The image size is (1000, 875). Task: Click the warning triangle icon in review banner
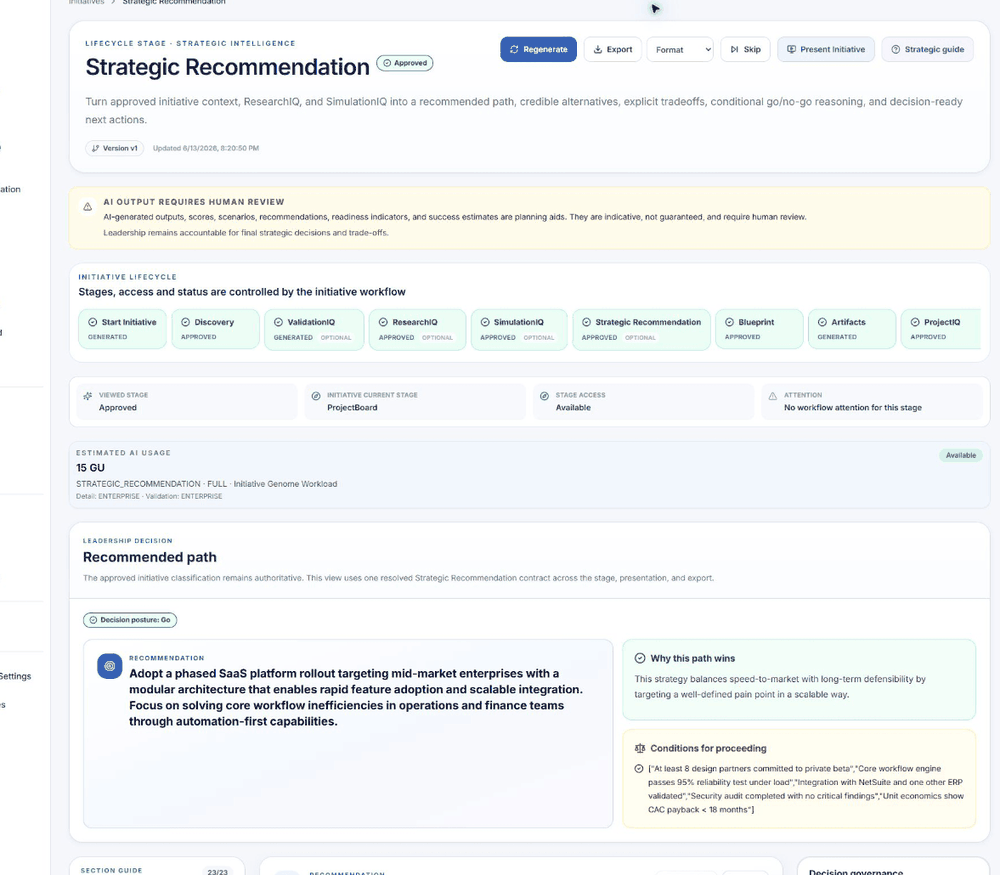(88, 207)
